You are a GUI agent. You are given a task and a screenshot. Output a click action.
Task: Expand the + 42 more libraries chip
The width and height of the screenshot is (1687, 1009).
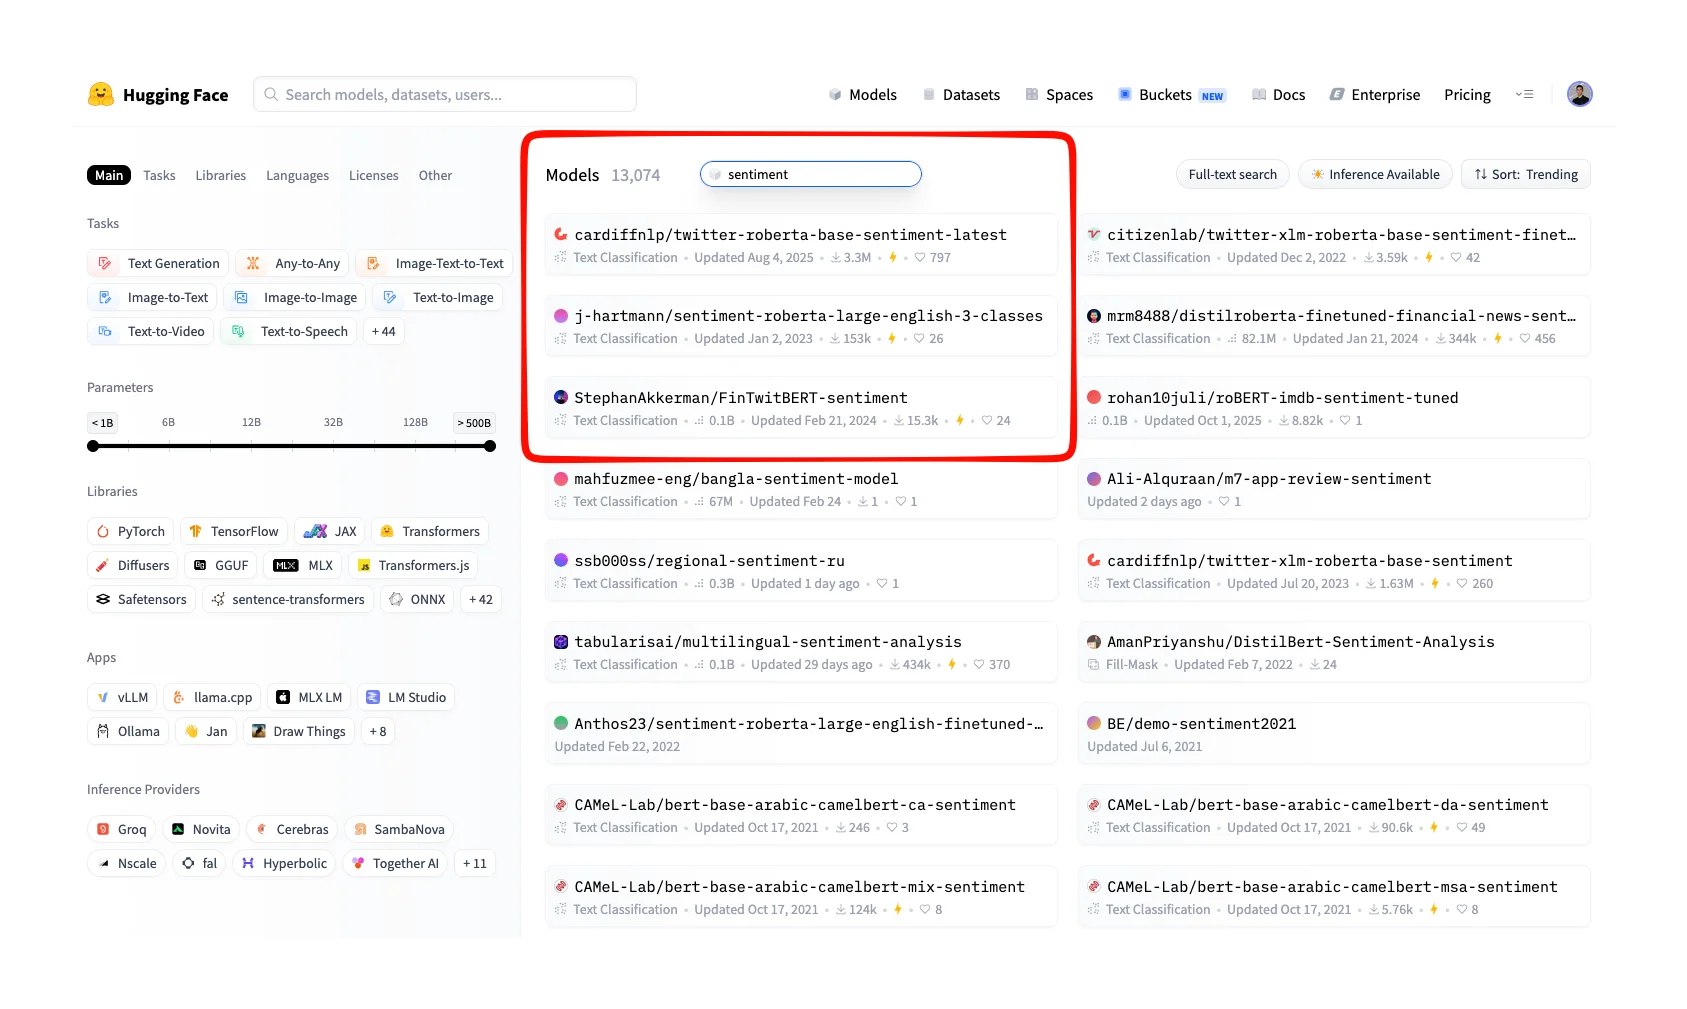click(481, 599)
